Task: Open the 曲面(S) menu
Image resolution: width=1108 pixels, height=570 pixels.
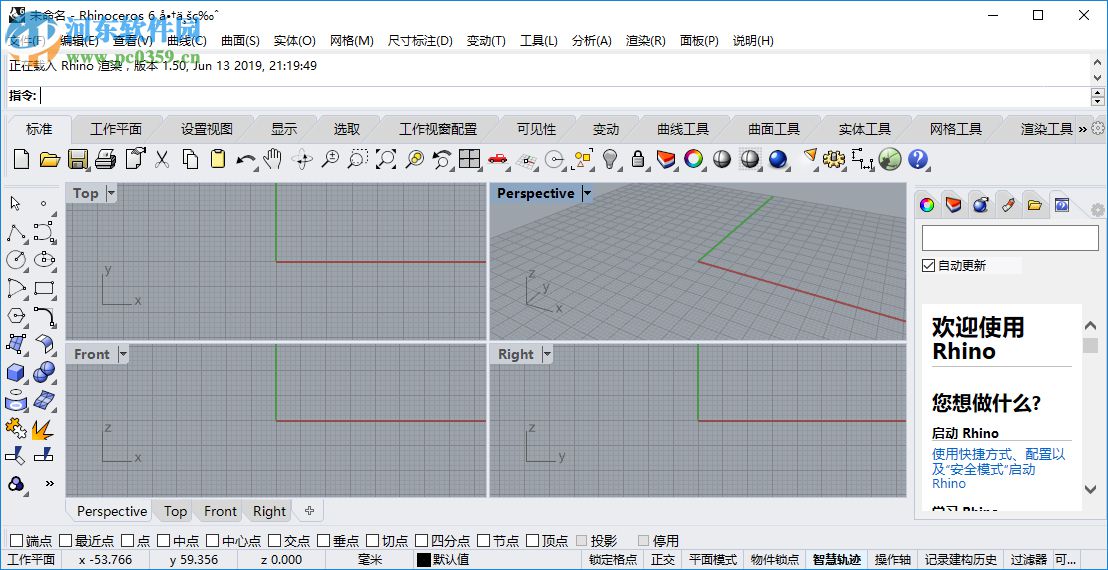Action: click(x=240, y=41)
